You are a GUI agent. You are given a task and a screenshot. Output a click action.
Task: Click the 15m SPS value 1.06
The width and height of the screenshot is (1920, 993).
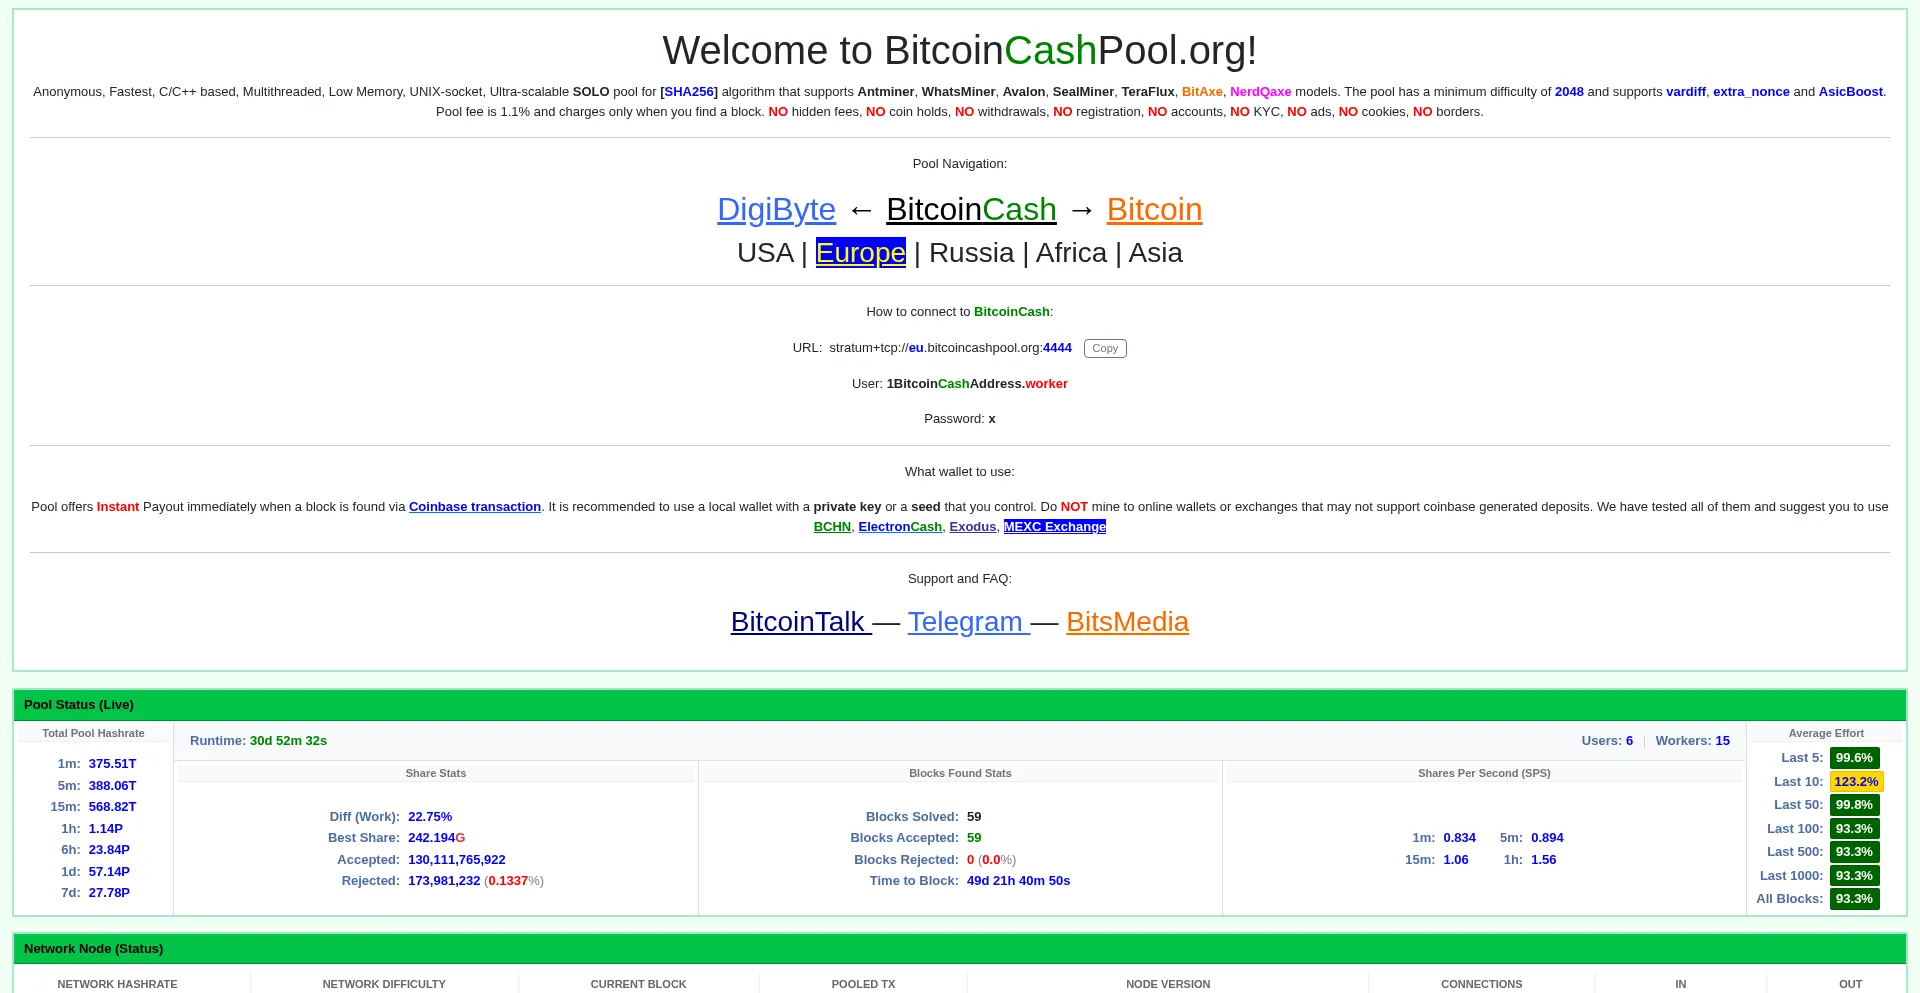(x=1456, y=860)
